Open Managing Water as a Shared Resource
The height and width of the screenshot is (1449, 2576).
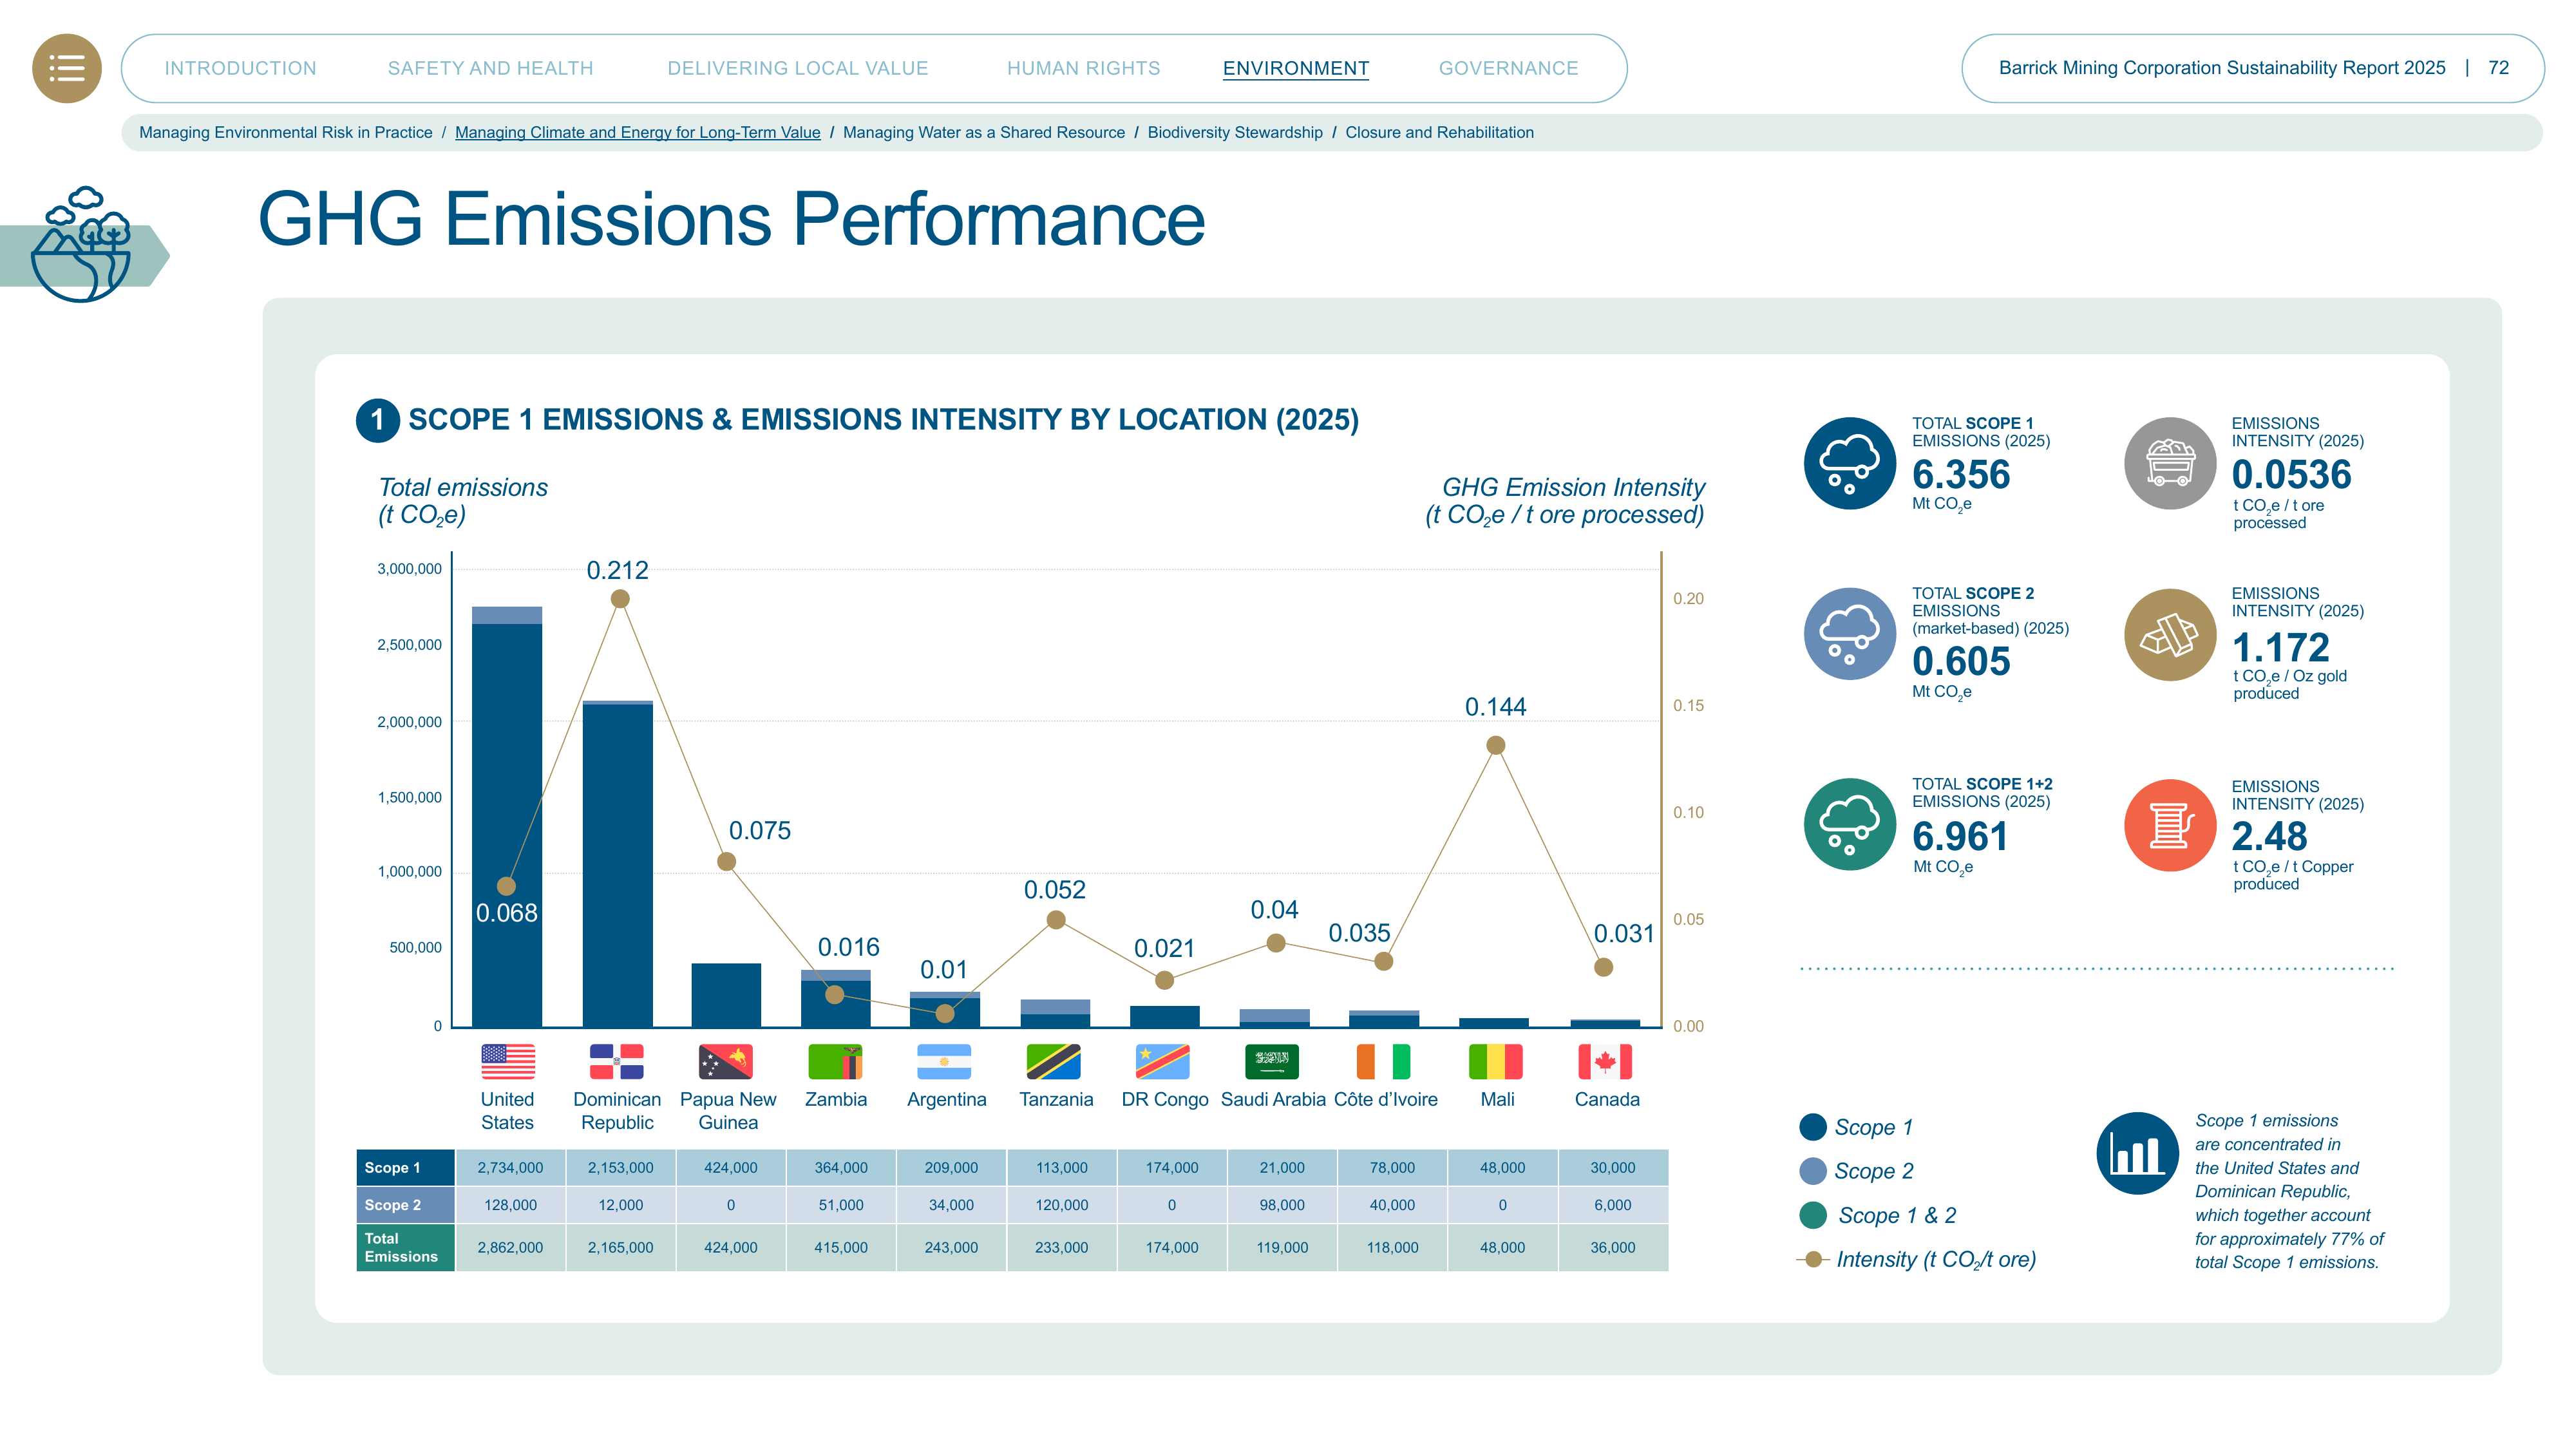[984, 132]
